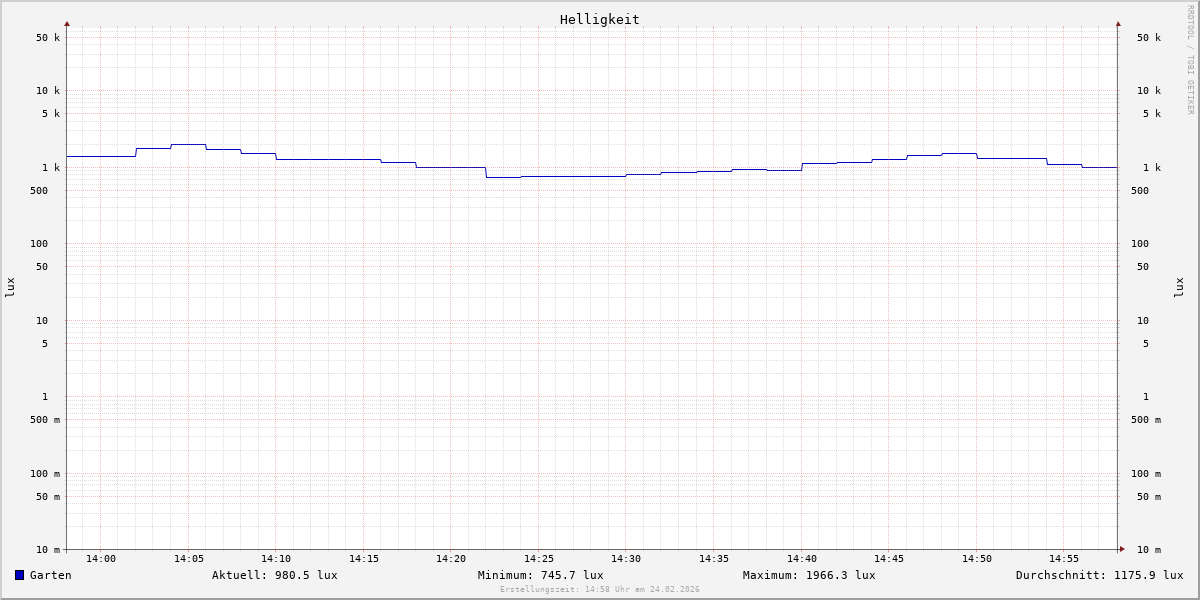Click the right vertical lux axis label

pyautogui.click(x=1179, y=287)
